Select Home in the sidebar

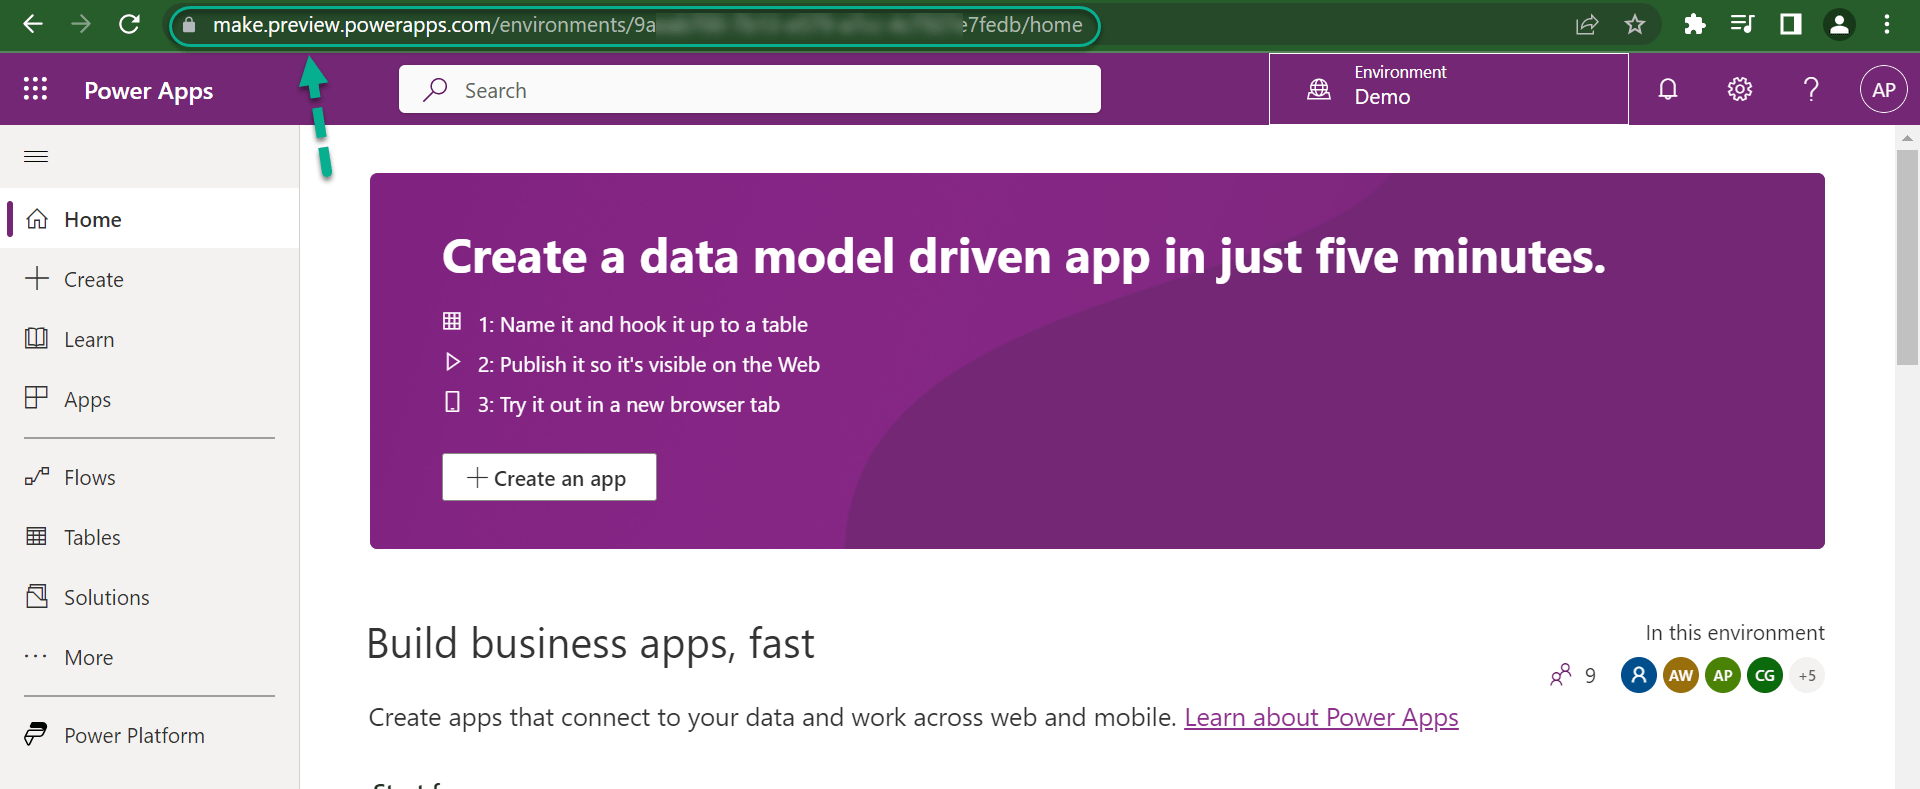150,219
